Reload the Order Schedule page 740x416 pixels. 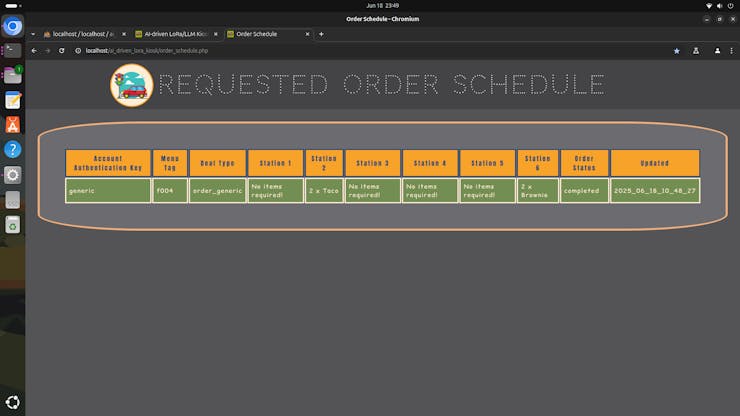click(x=63, y=50)
